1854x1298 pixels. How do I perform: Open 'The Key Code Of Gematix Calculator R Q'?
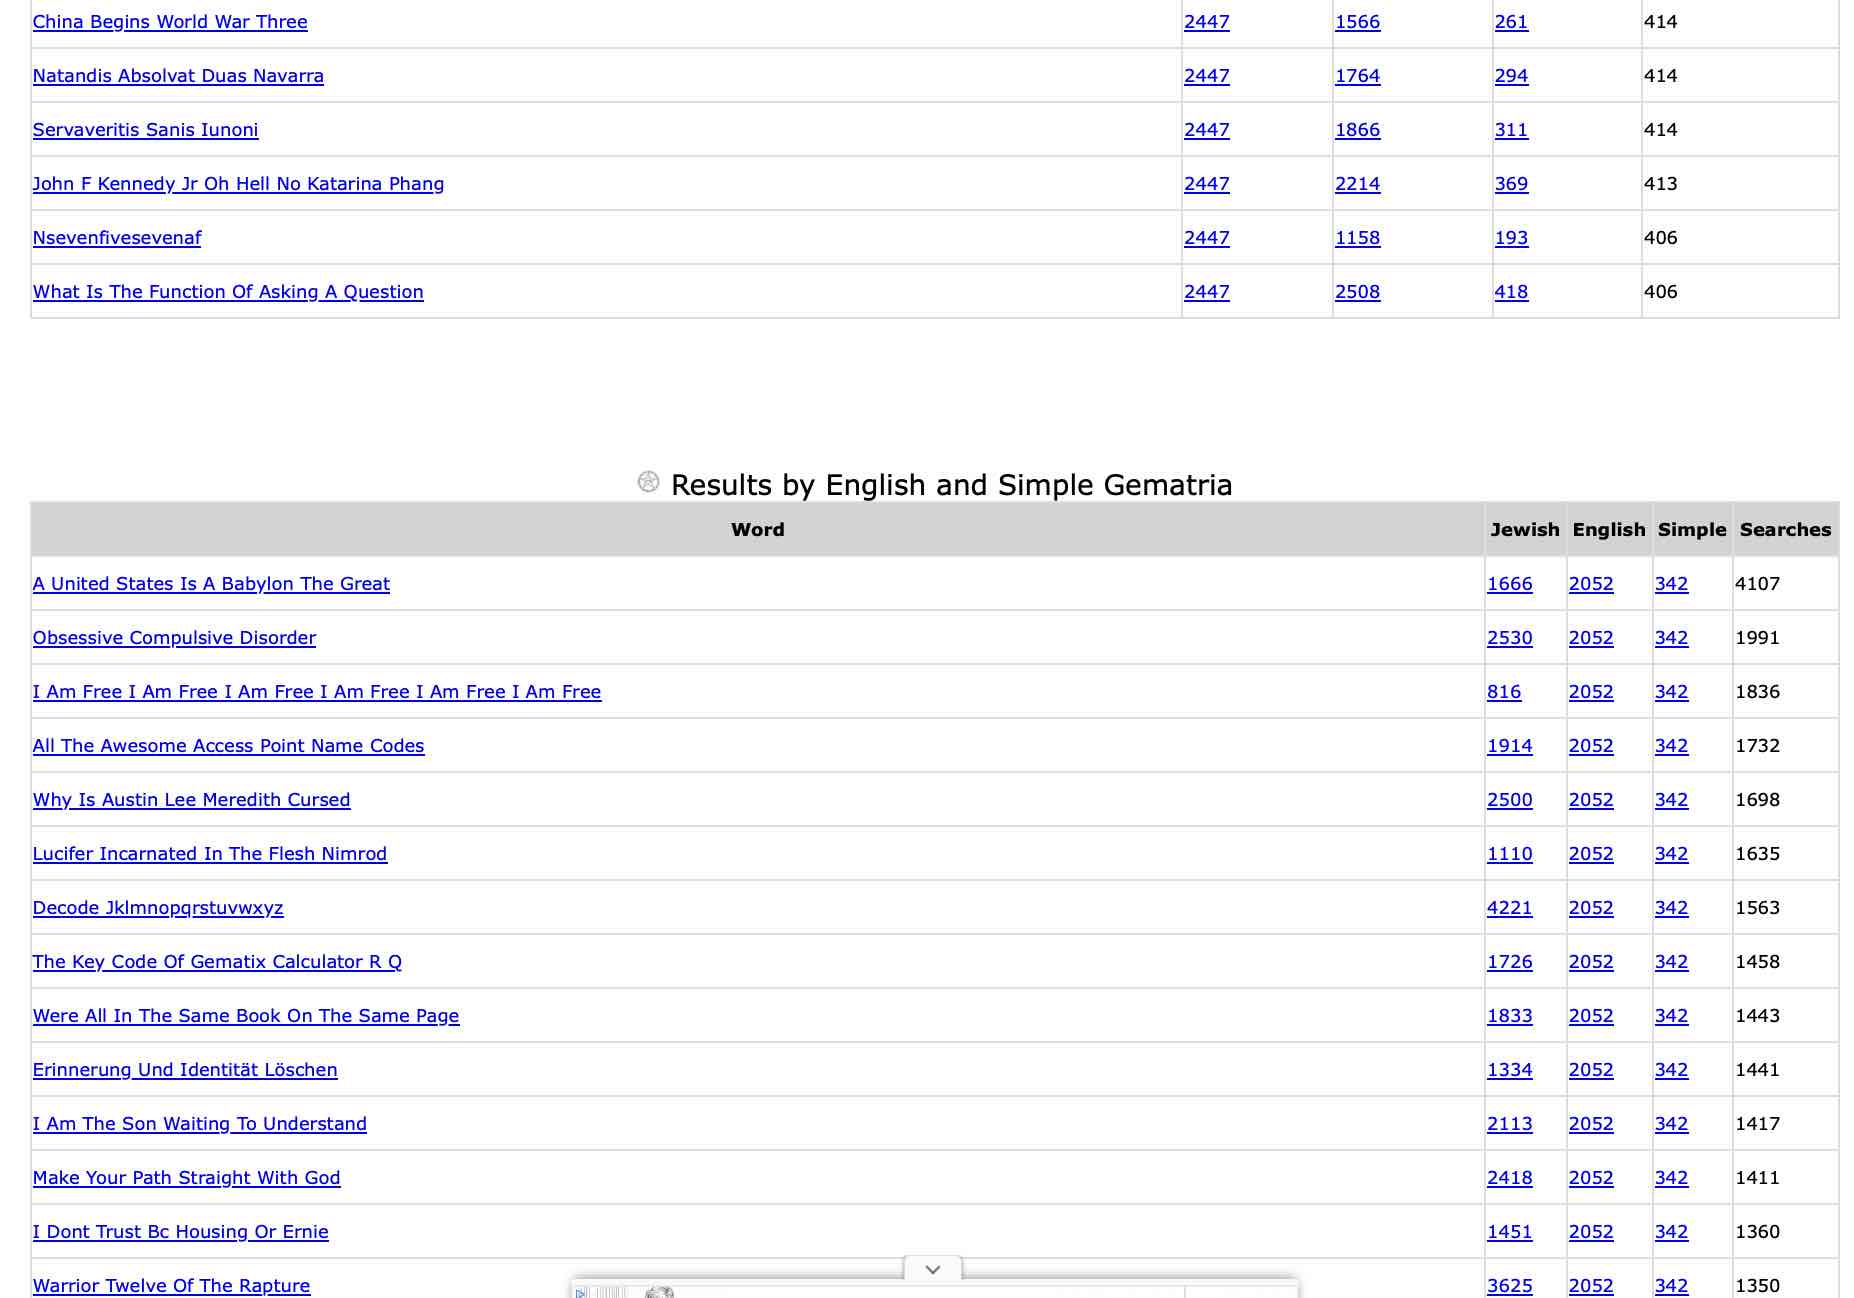point(217,962)
